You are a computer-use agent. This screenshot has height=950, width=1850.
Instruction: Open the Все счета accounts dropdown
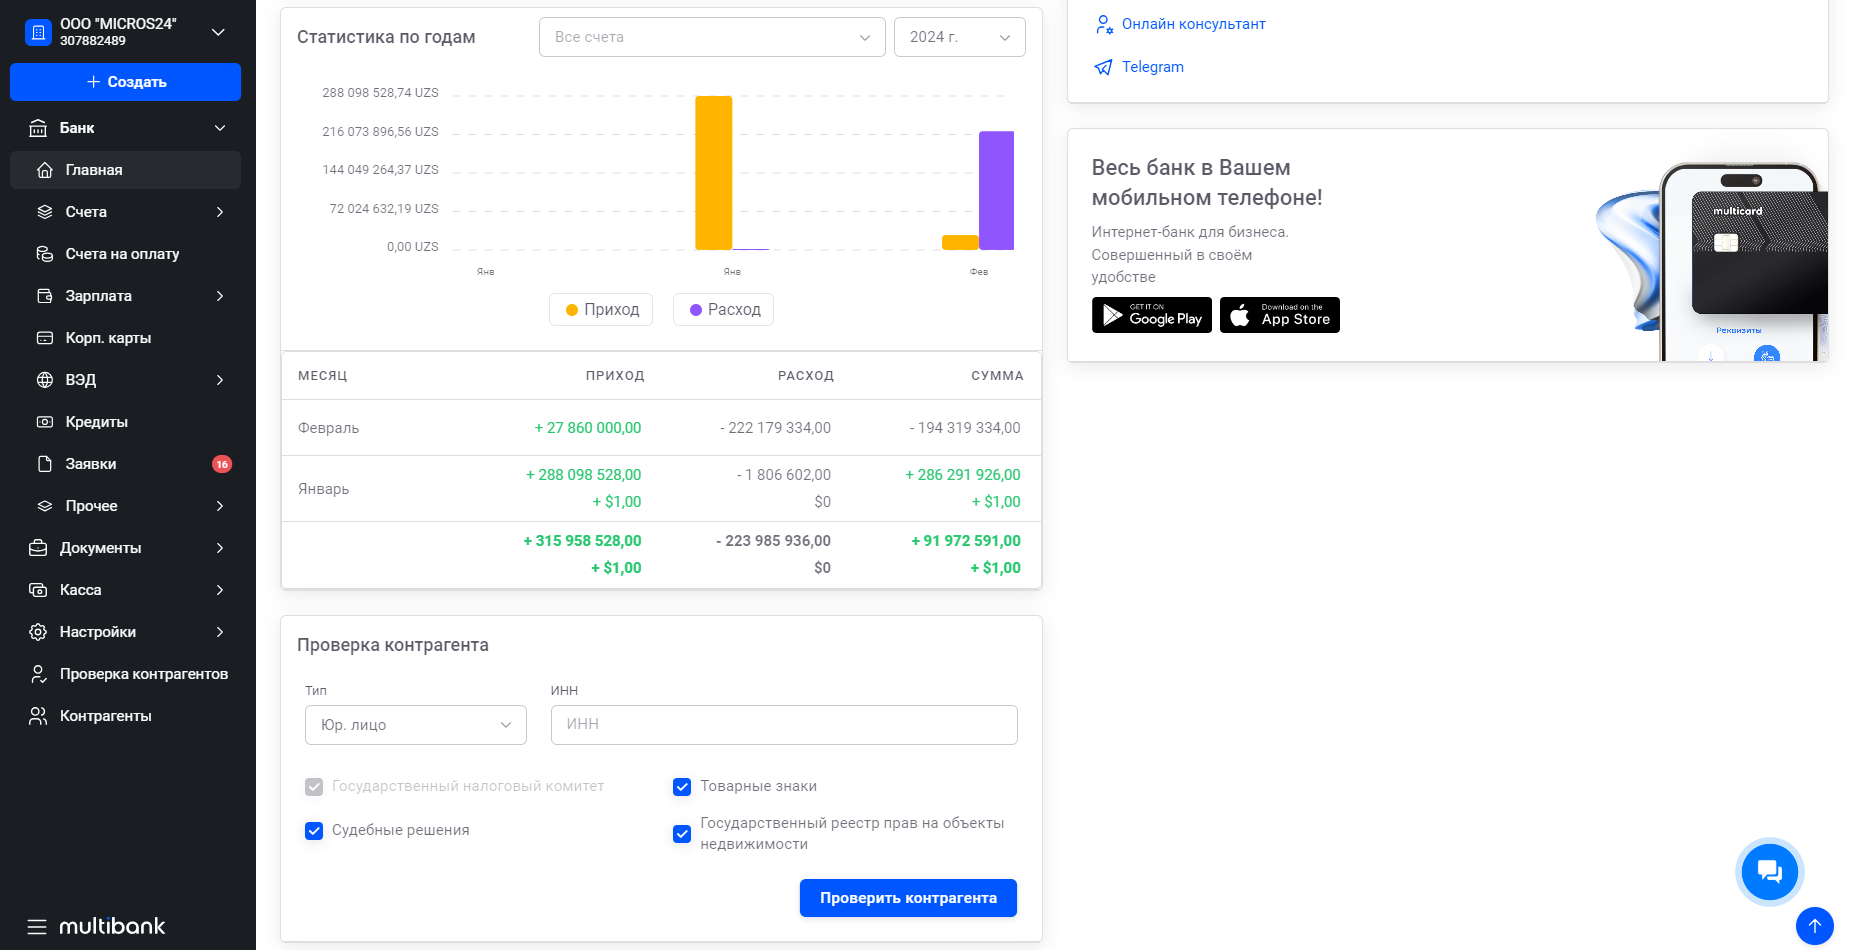coord(711,37)
